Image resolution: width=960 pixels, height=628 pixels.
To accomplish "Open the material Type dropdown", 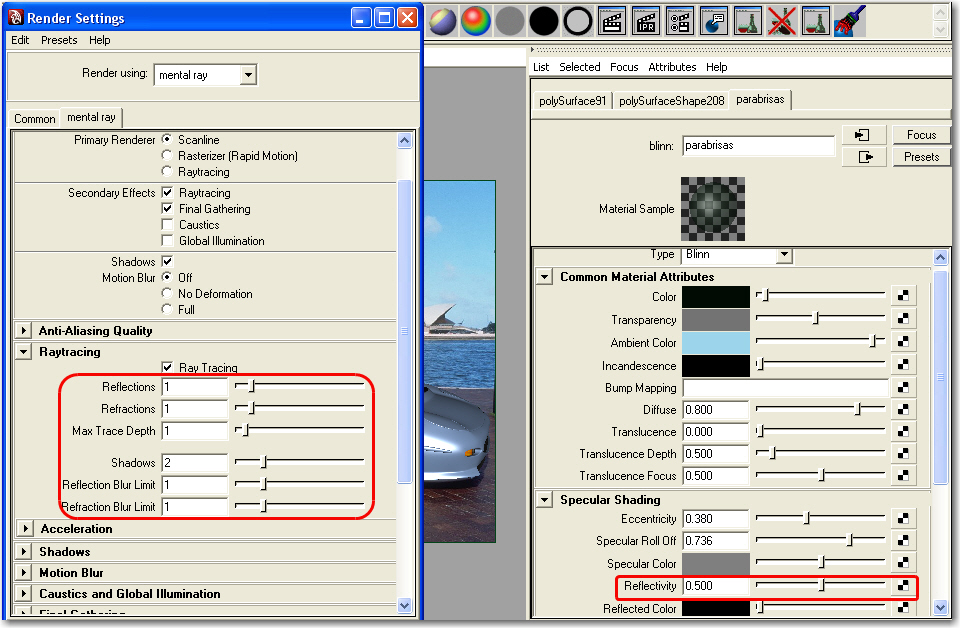I will [x=784, y=255].
